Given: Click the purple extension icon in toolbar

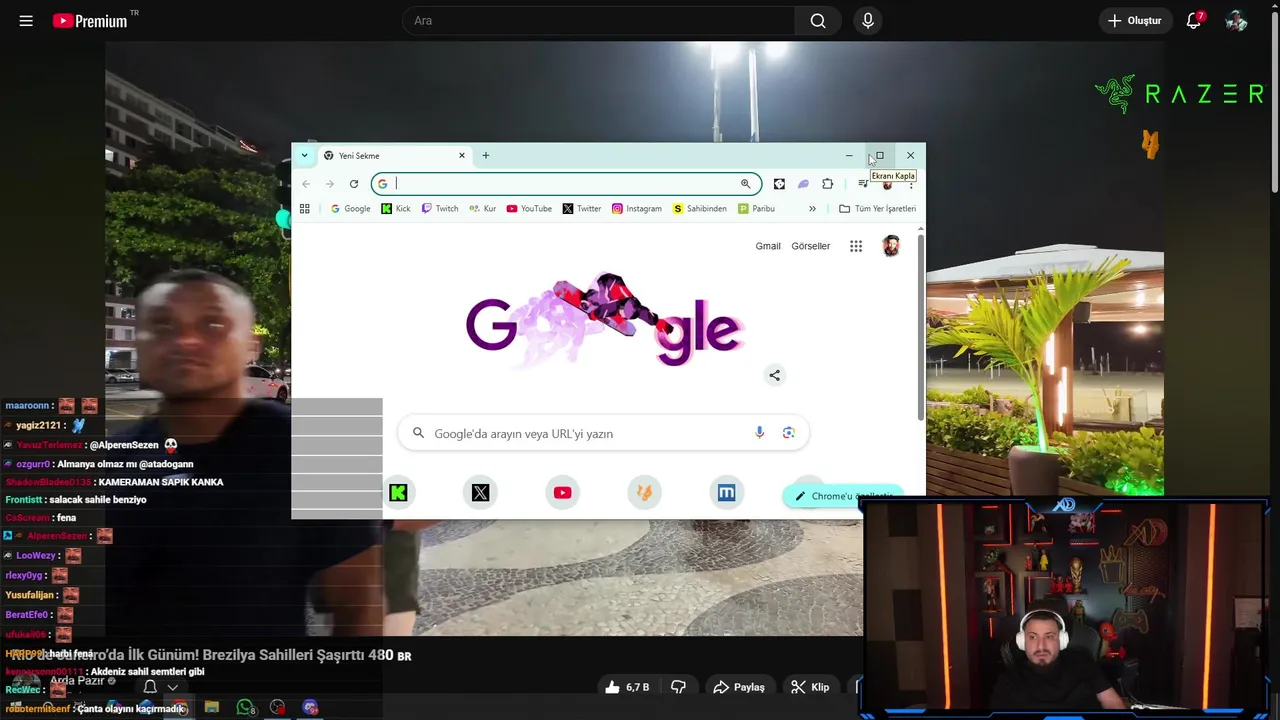Looking at the screenshot, I should pos(803,184).
